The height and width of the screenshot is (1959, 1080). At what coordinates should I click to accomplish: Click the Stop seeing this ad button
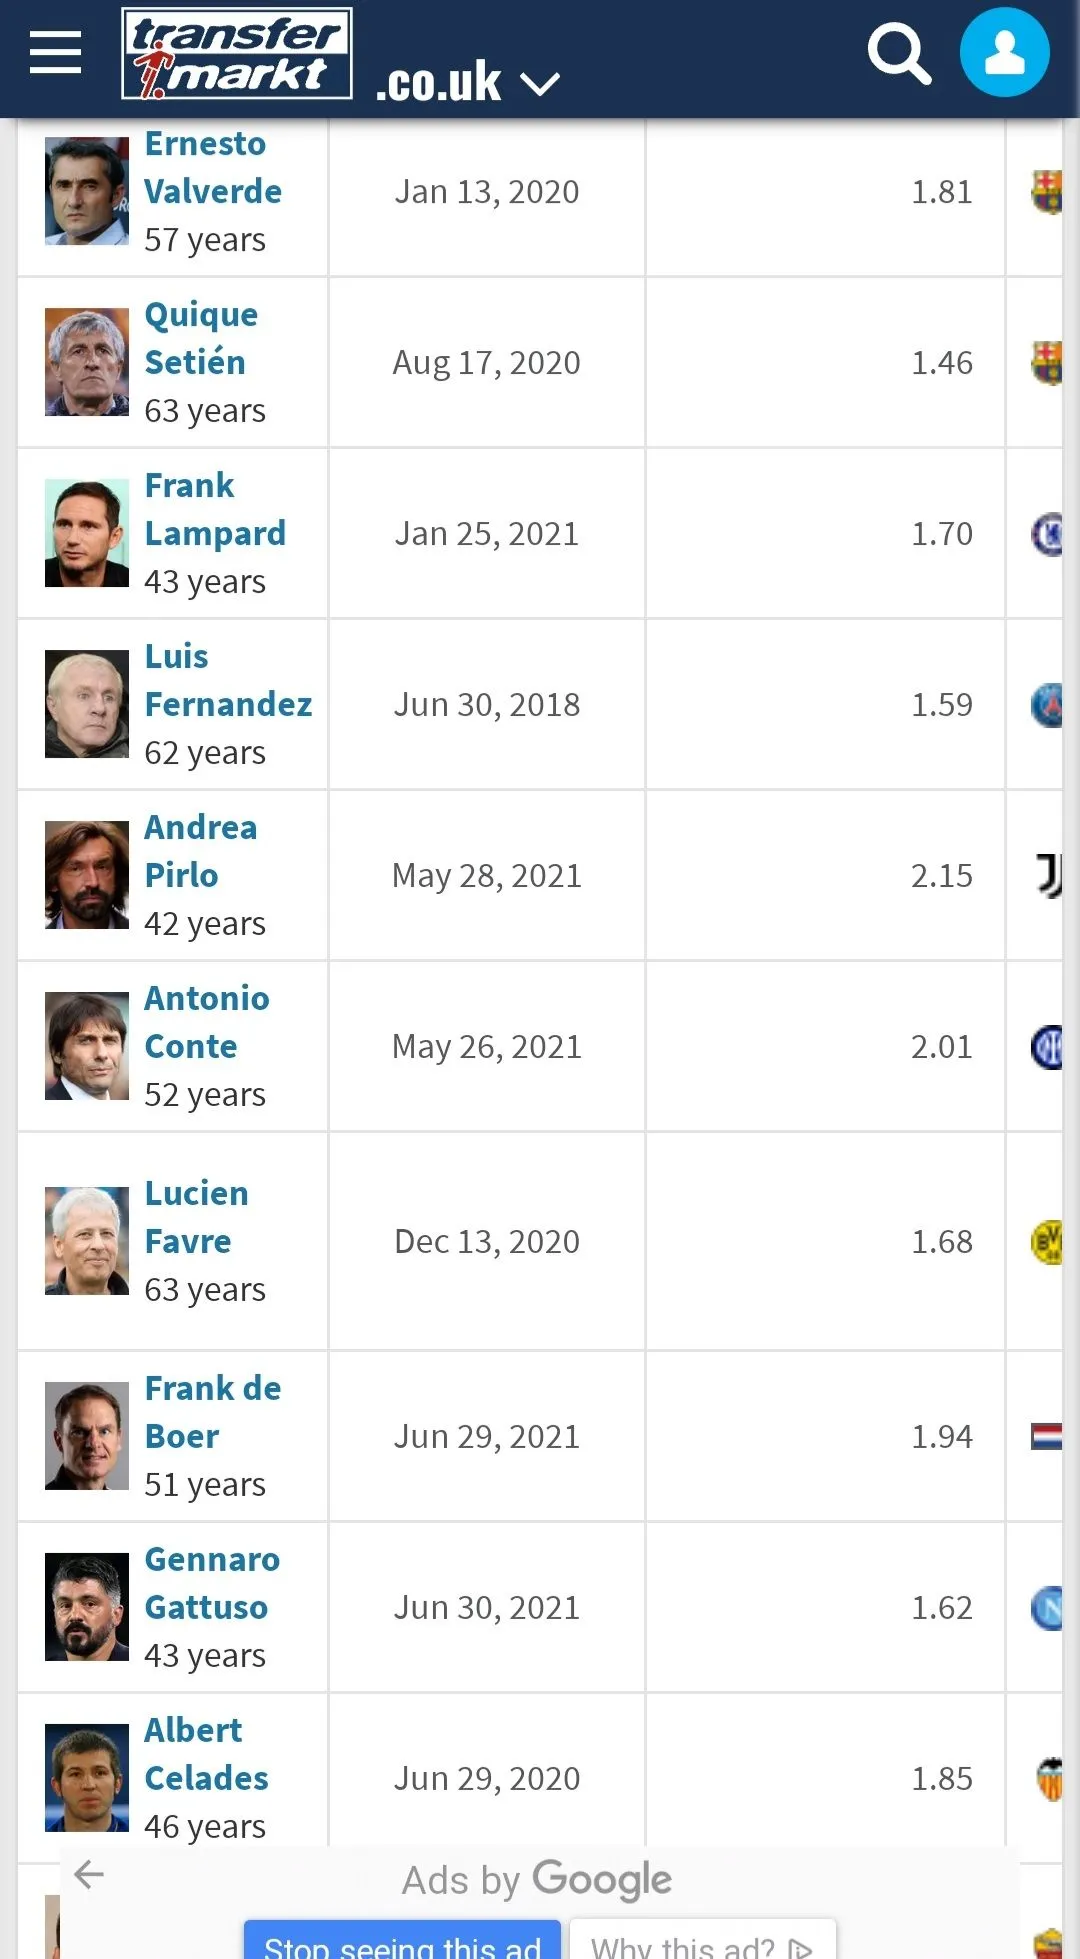402,1942
